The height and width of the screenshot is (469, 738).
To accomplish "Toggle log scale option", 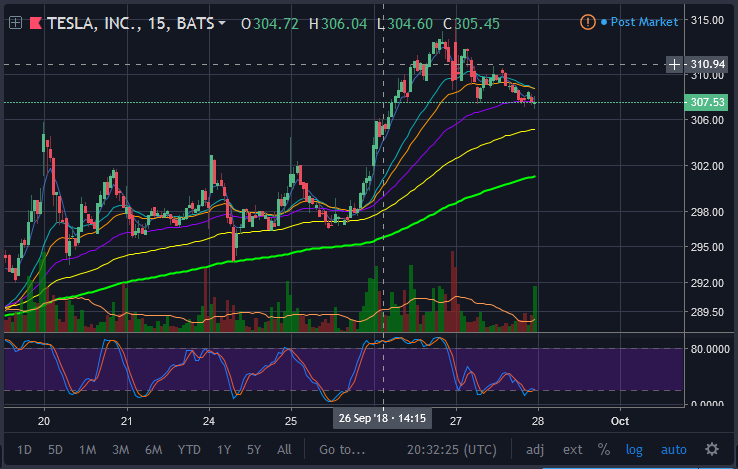I will click(x=634, y=450).
